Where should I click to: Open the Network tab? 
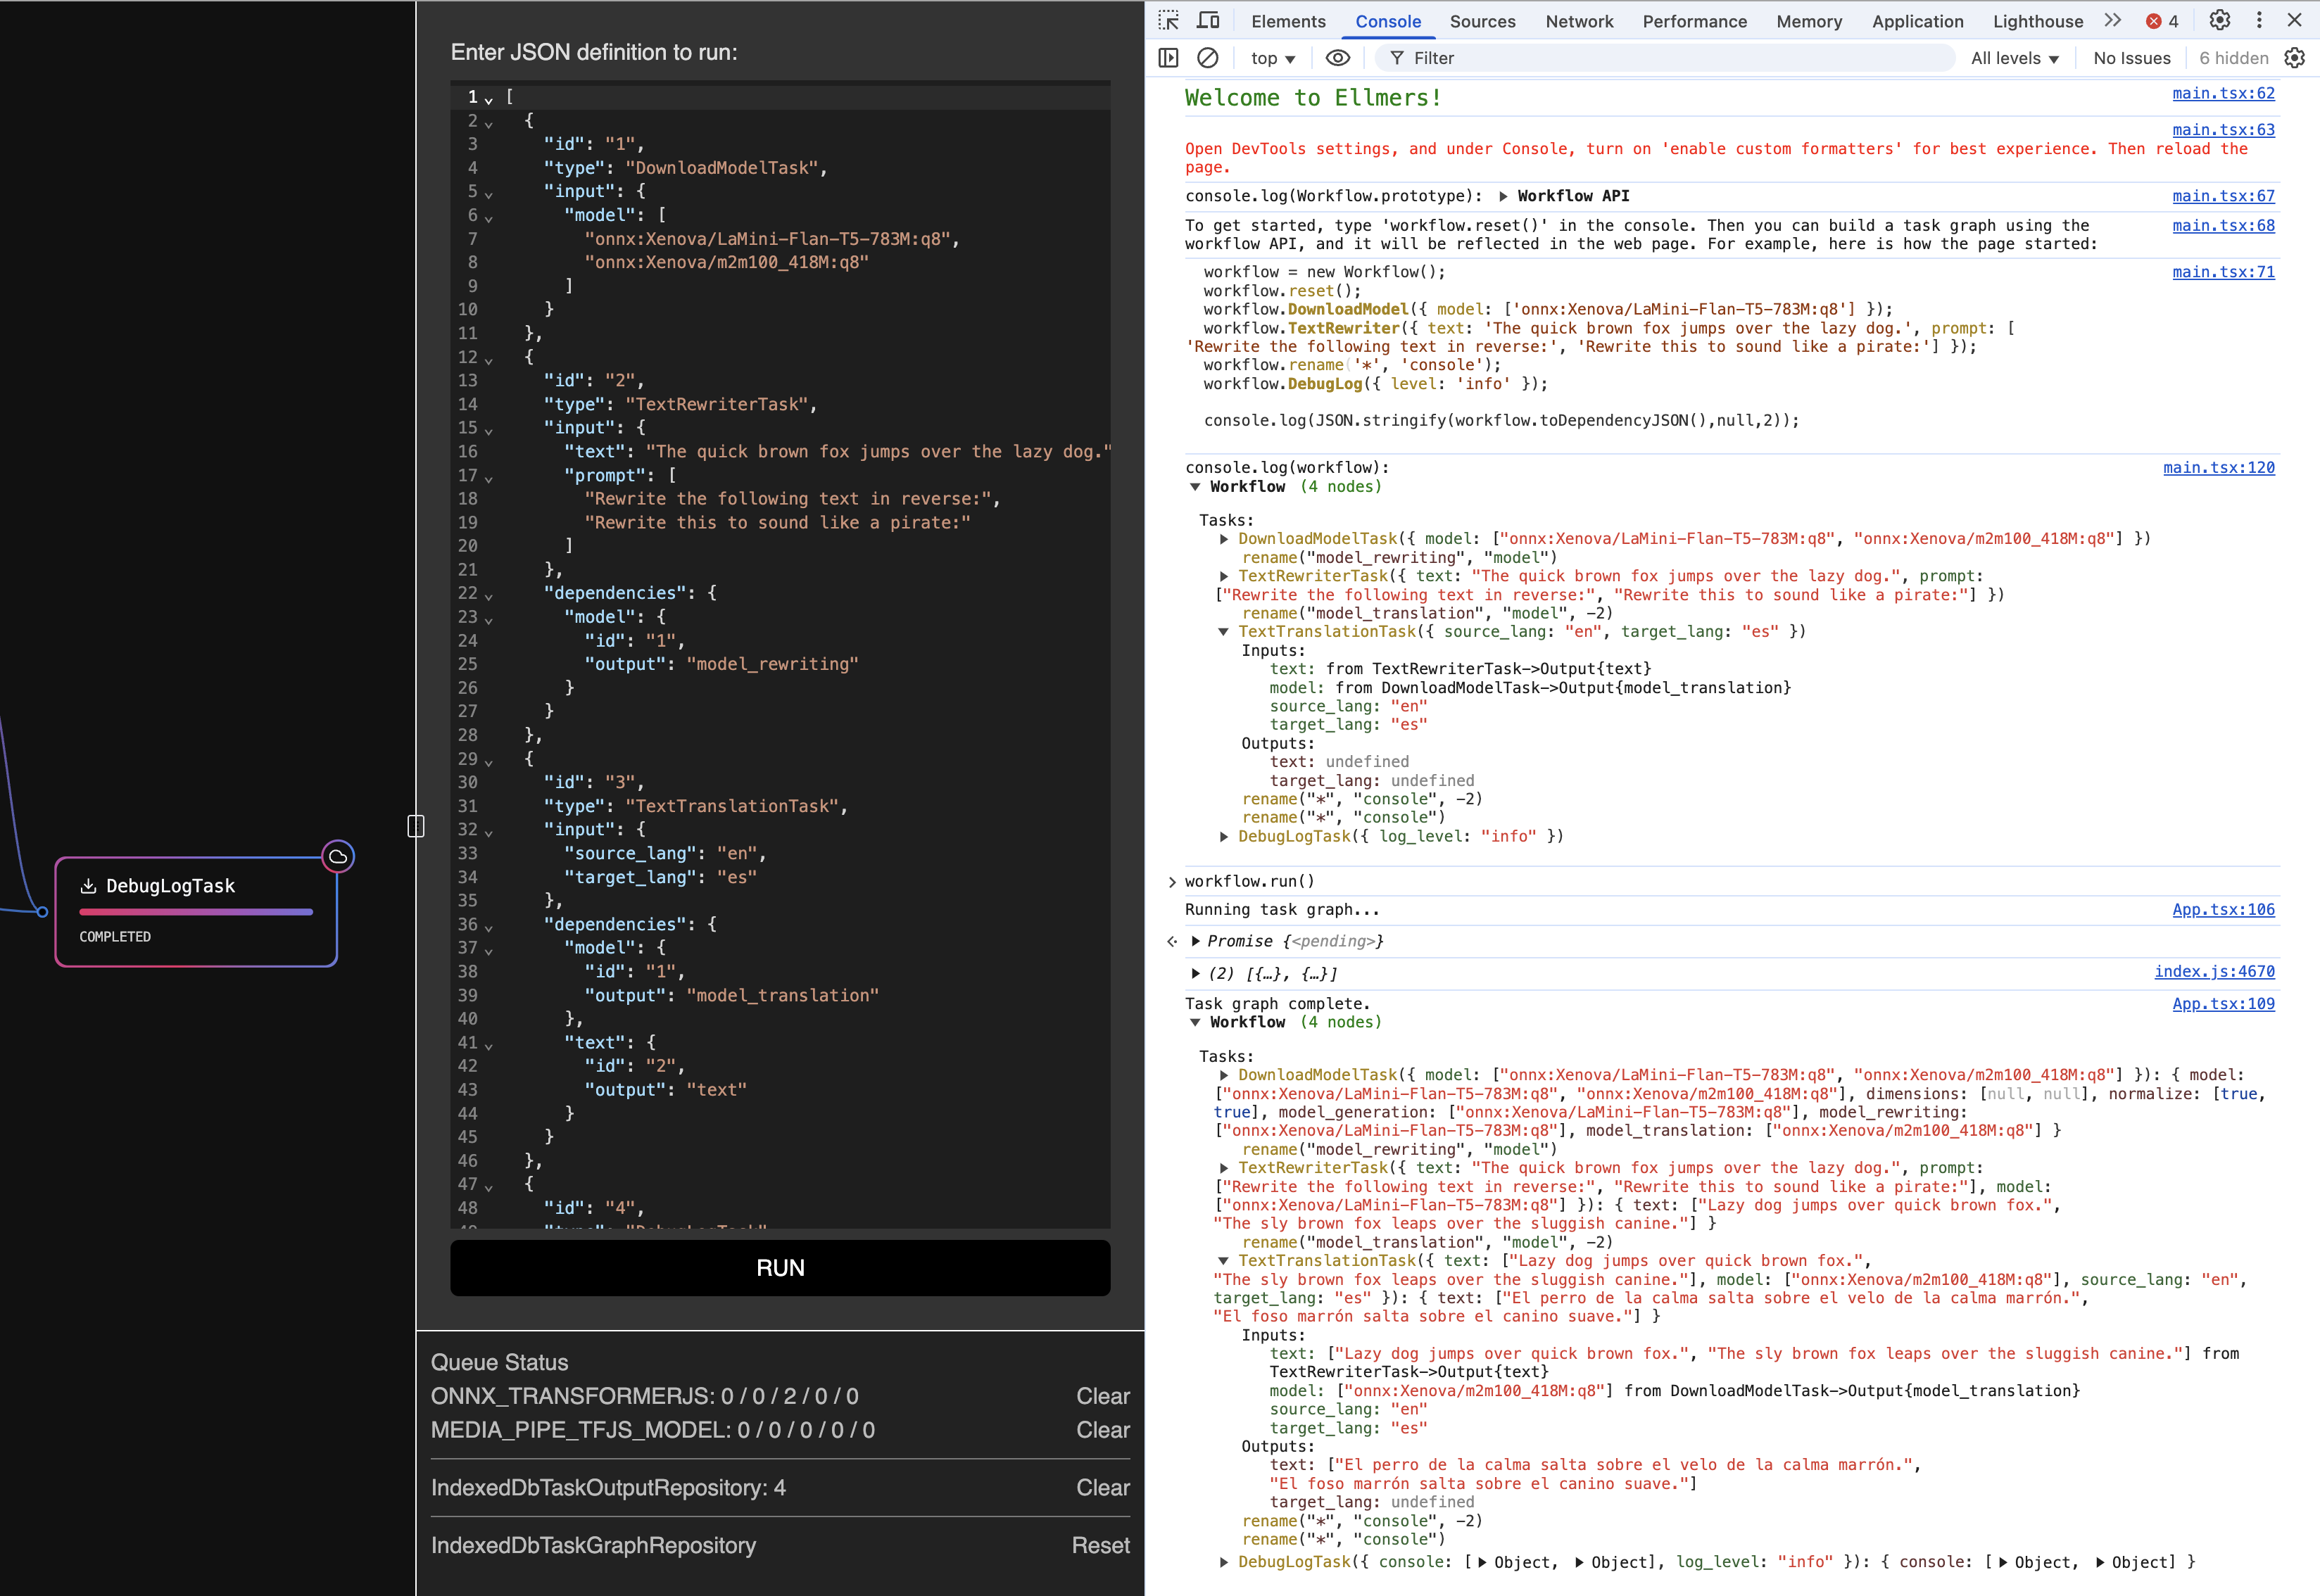(1579, 21)
